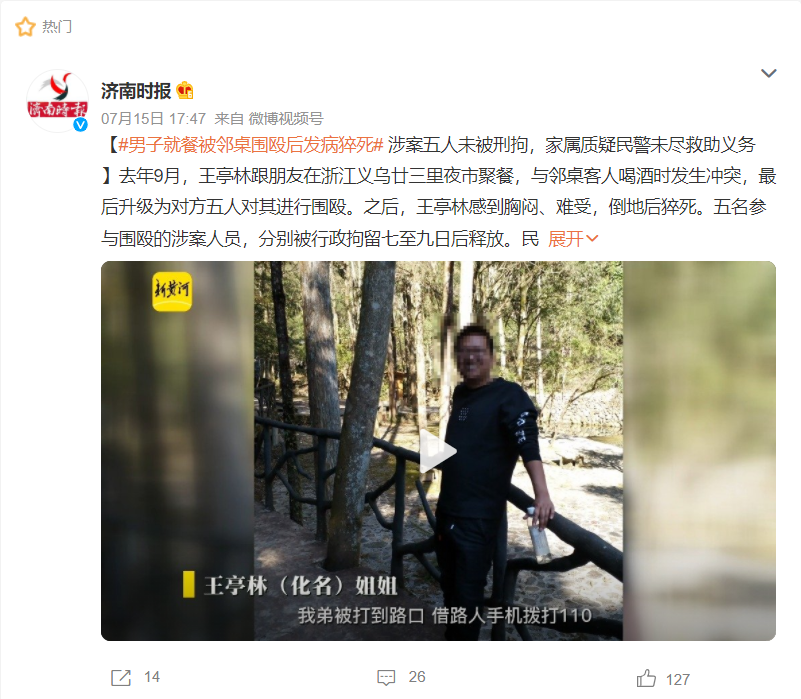Expand full post text with 展开

pos(566,239)
